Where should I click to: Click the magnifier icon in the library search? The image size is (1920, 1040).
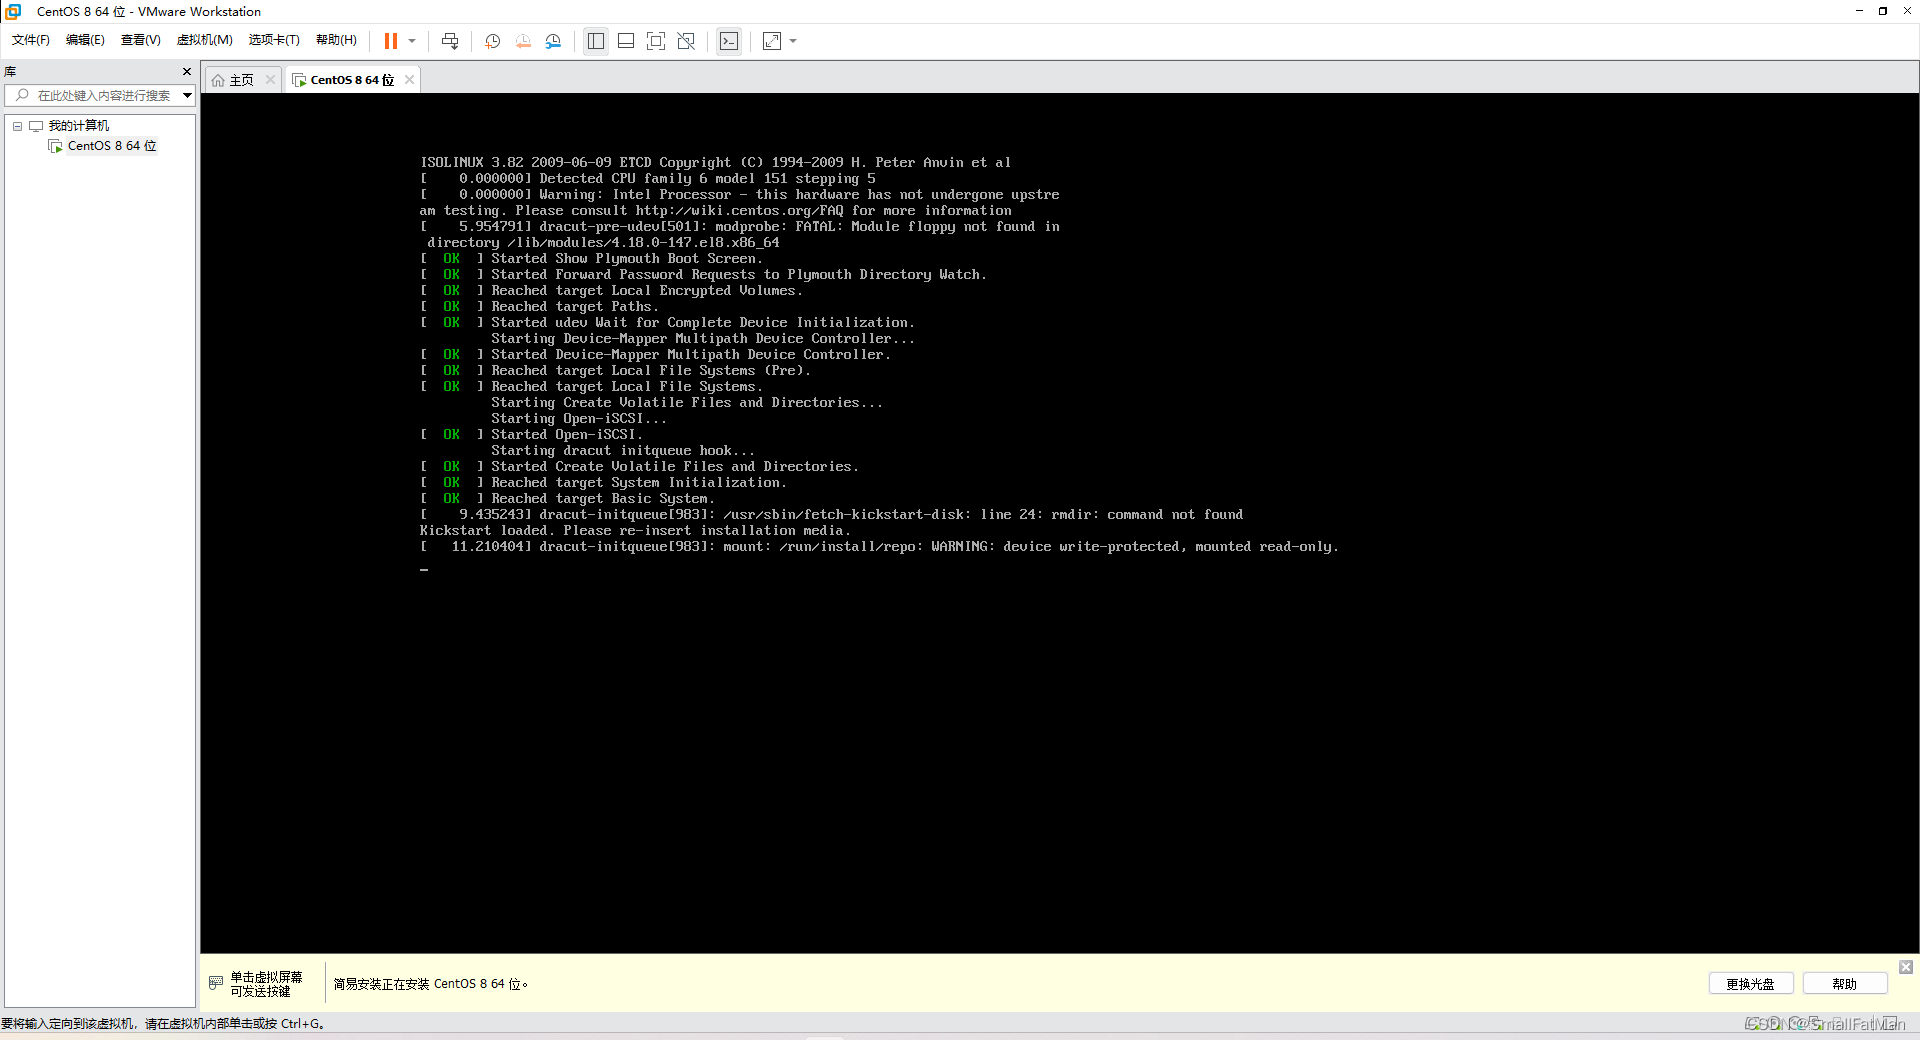[x=22, y=95]
